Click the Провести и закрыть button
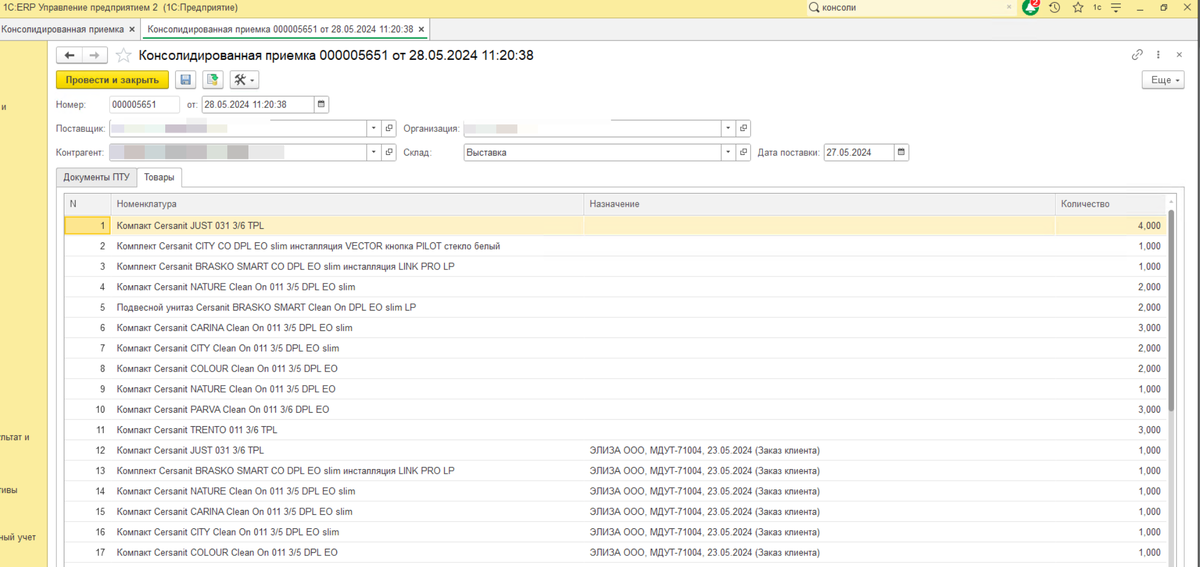The image size is (1200, 567). 112,80
